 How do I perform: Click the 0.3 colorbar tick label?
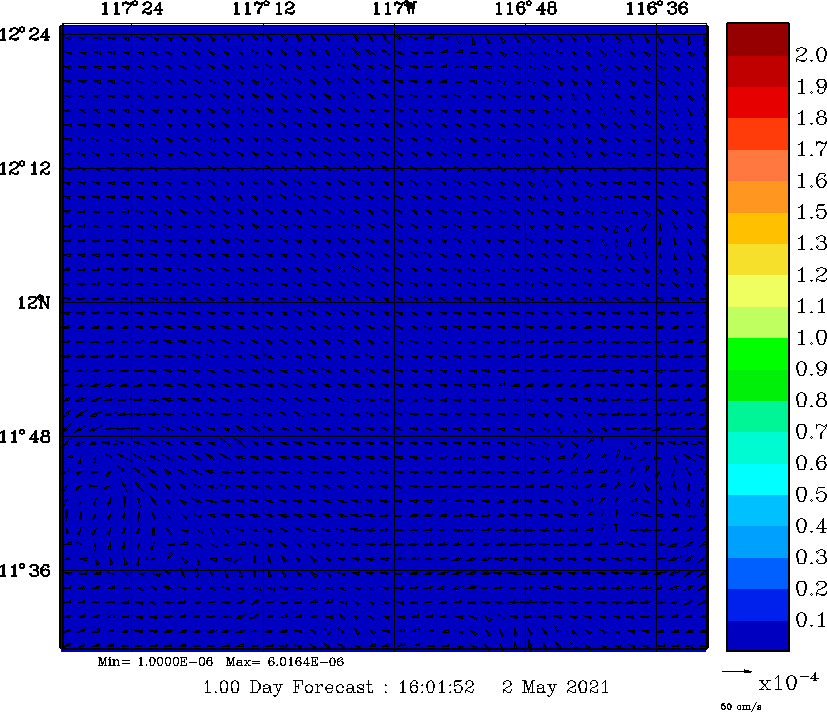point(811,557)
